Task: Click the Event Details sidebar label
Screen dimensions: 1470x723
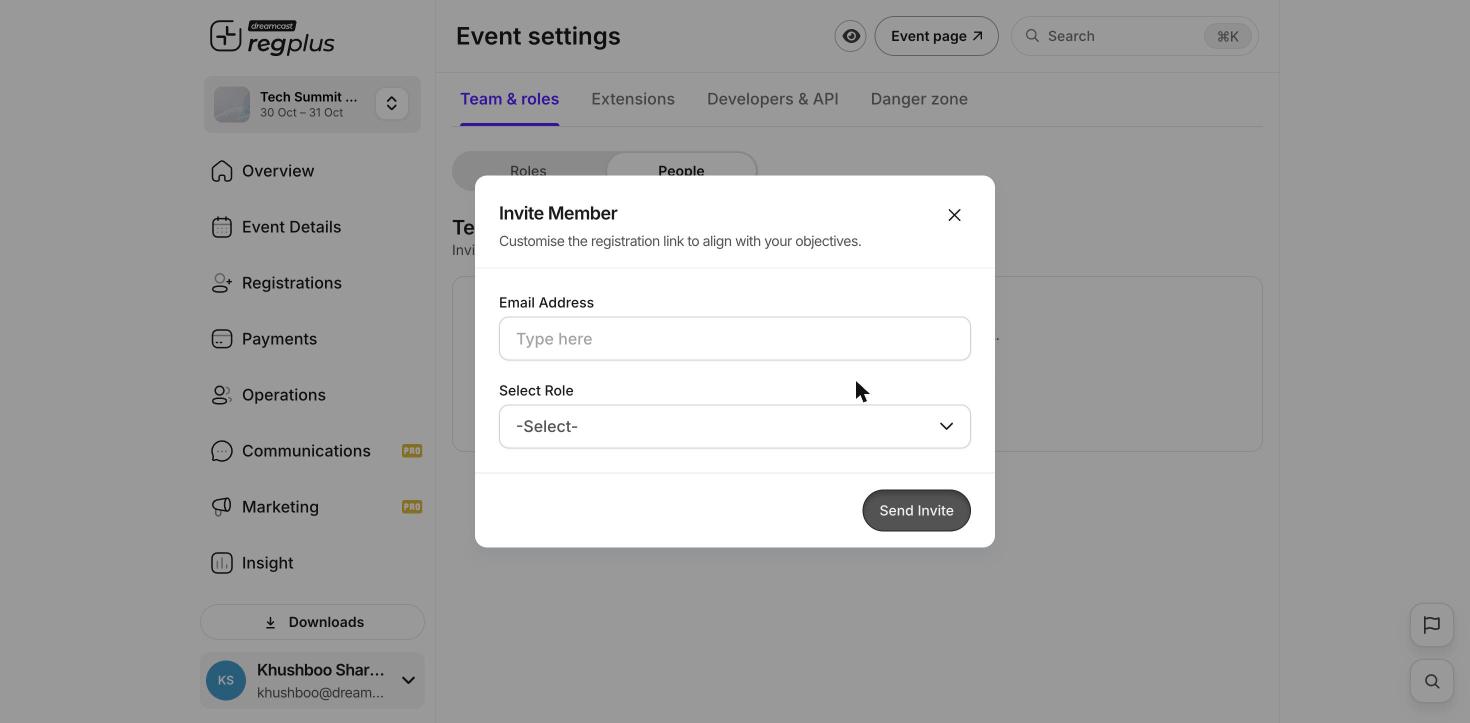Action: tap(292, 227)
